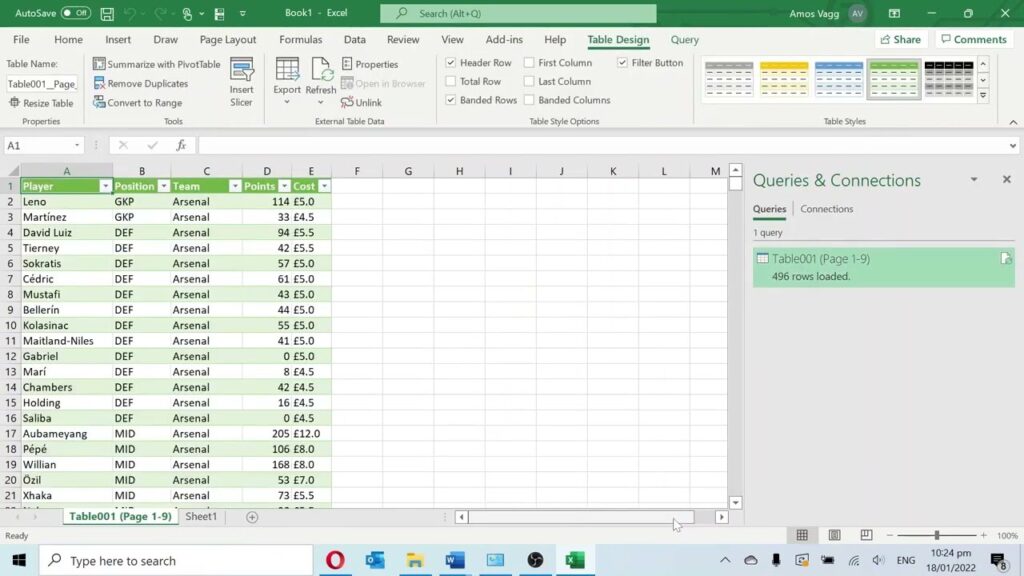Click Summarize with PivotTable
The image size is (1024, 576).
point(157,64)
